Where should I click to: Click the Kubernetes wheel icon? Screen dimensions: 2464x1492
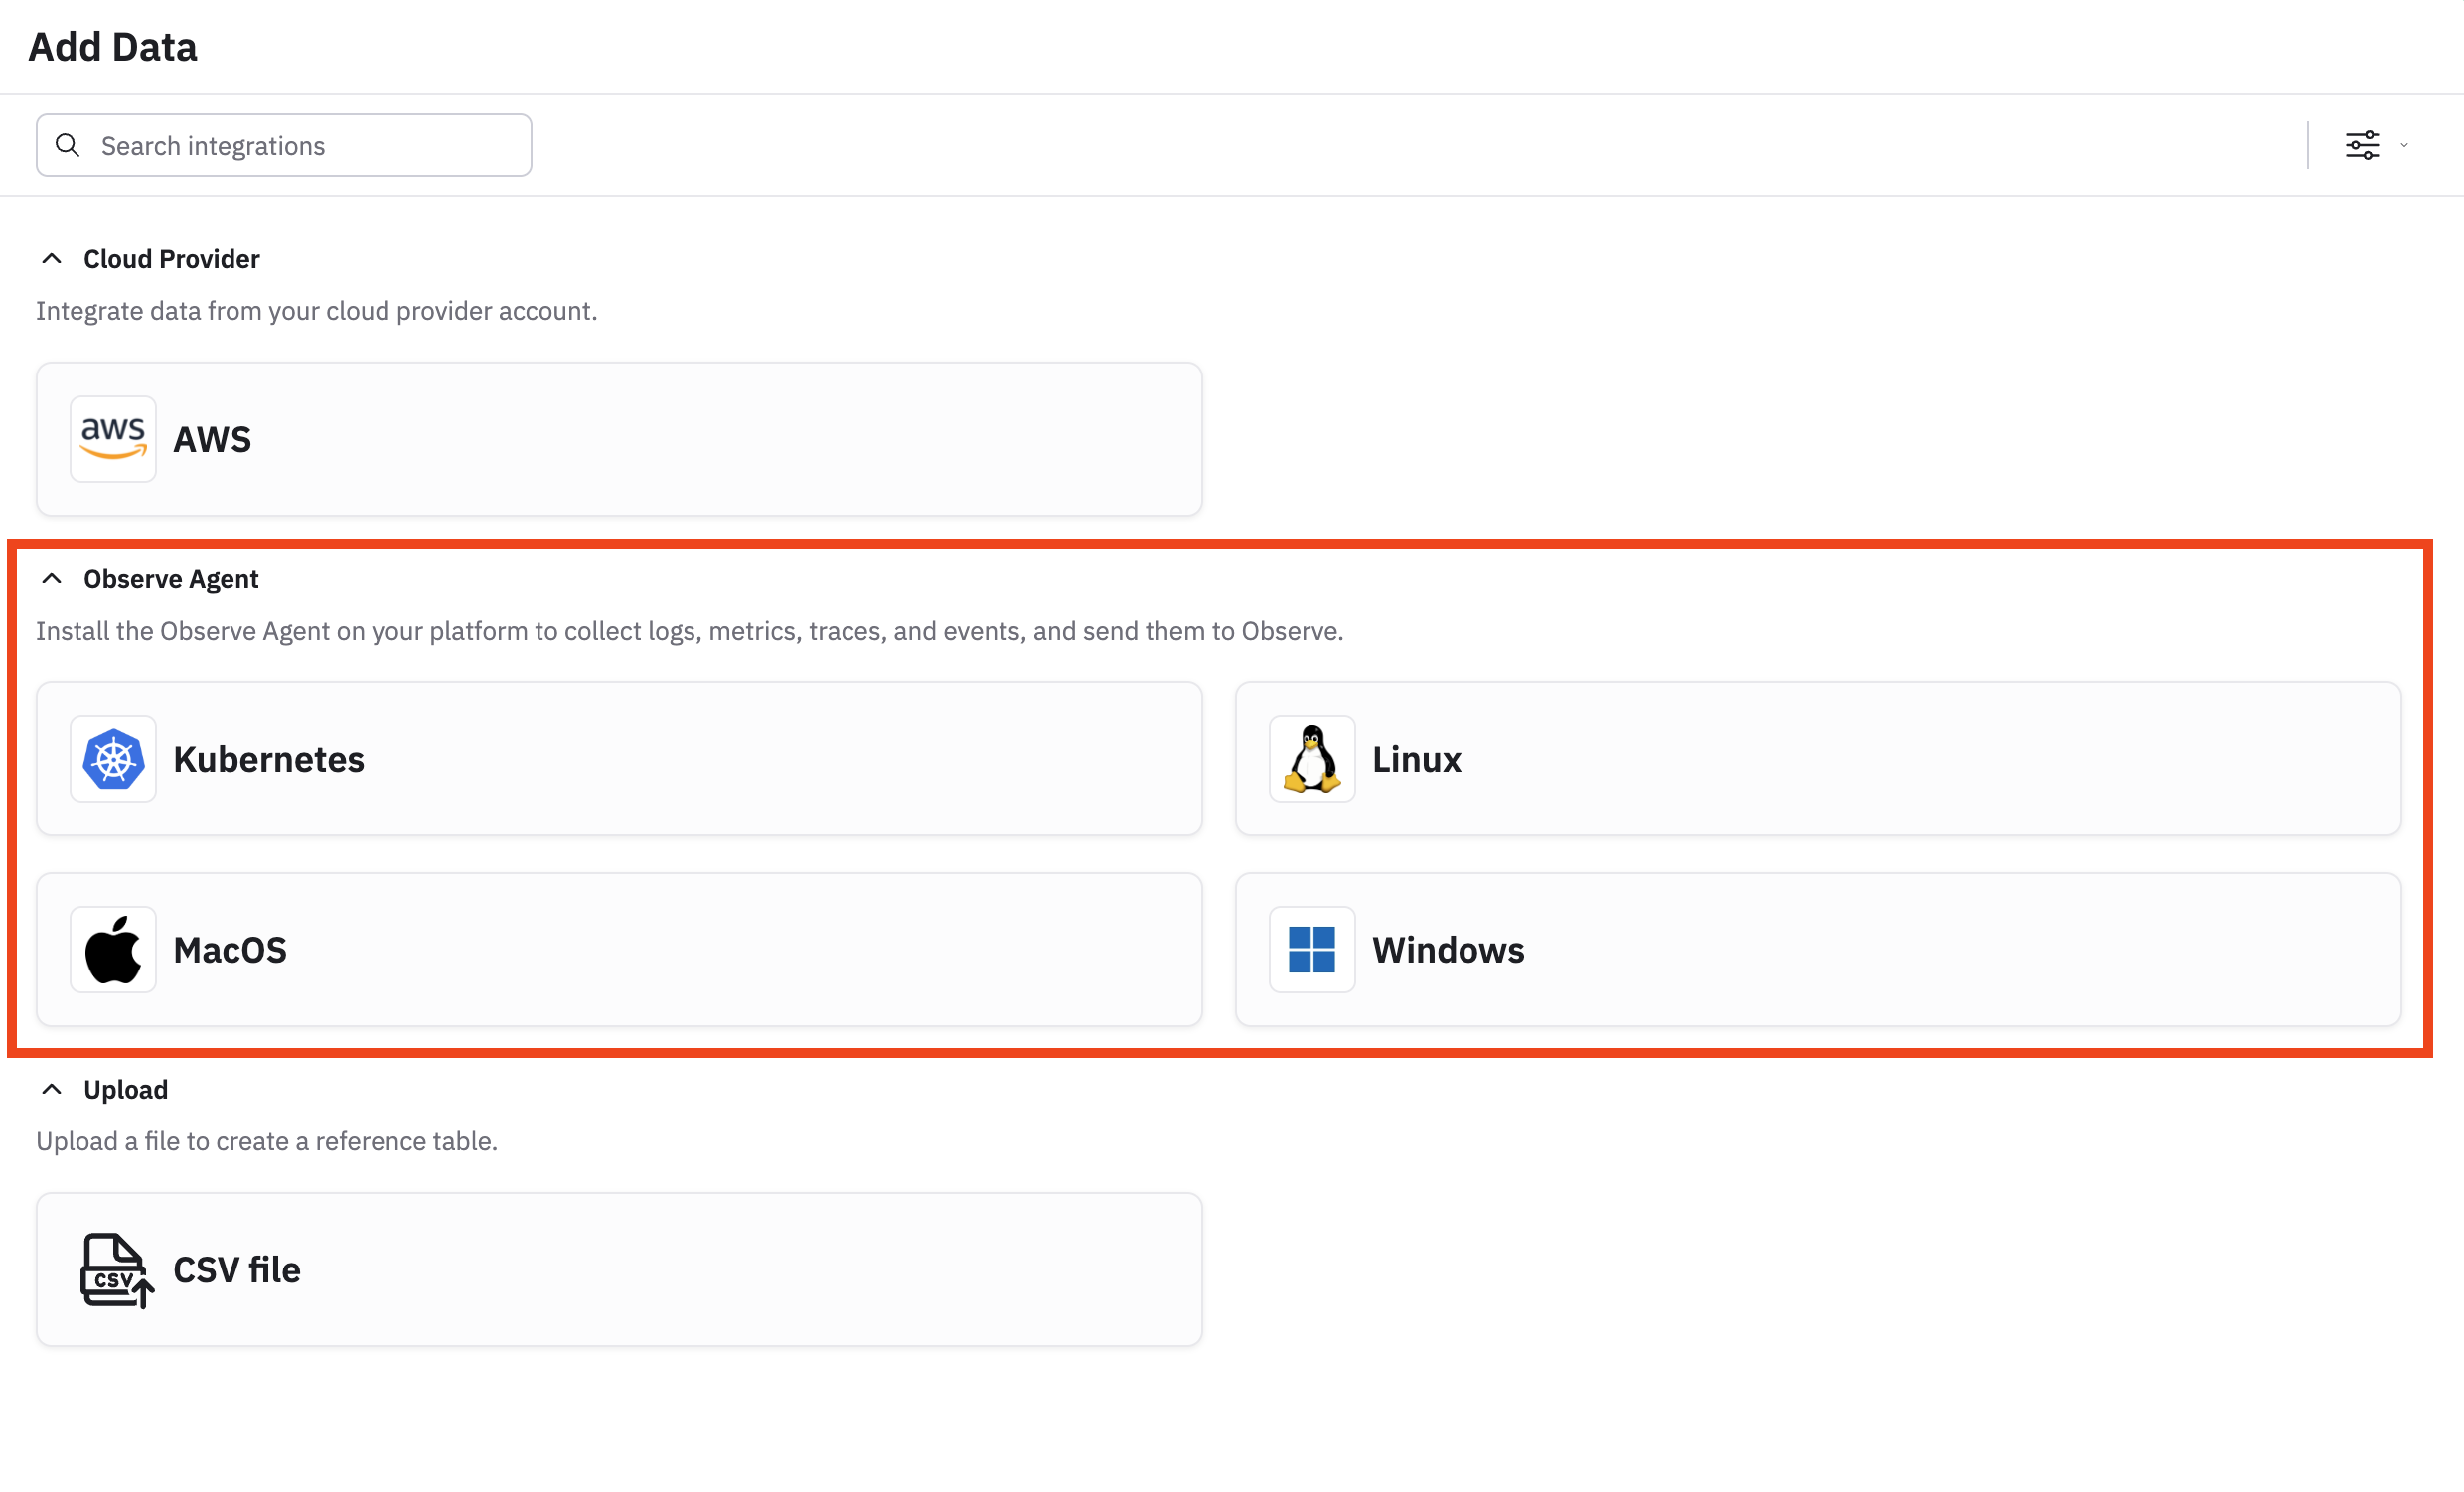[x=113, y=759]
